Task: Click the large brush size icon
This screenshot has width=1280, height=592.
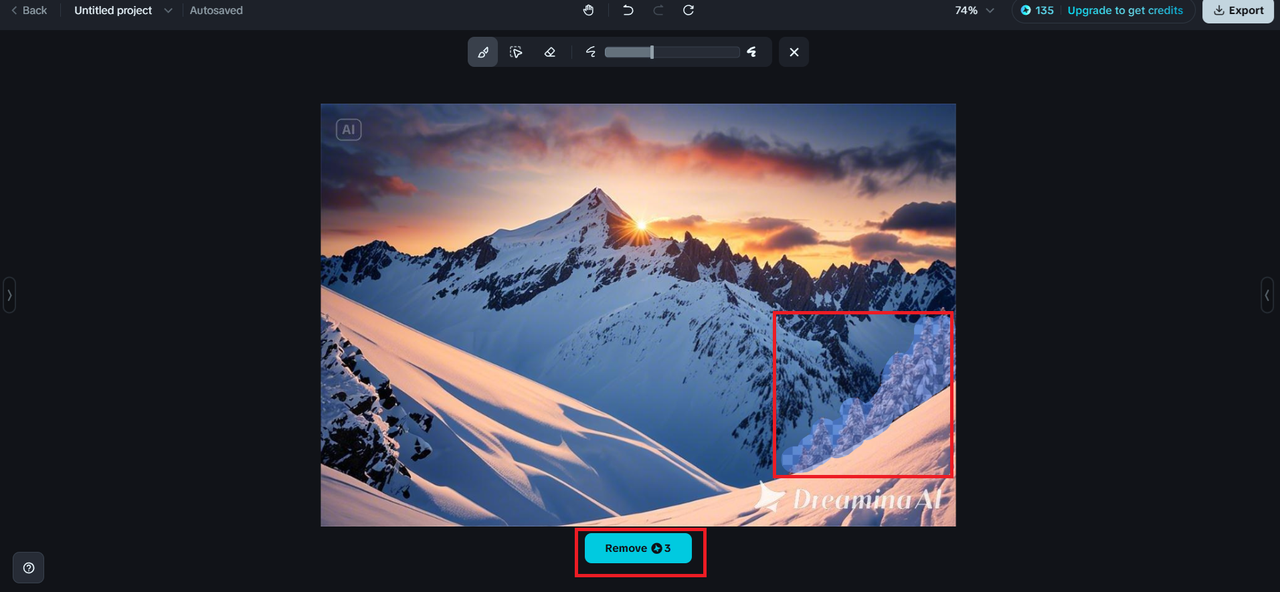Action: pos(751,52)
